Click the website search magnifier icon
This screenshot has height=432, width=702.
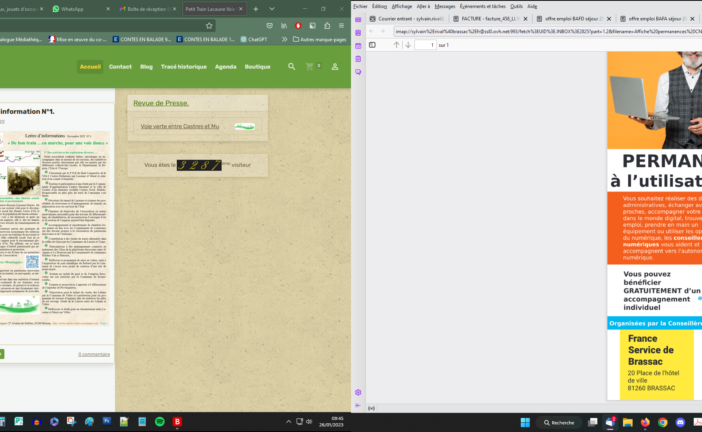tap(291, 66)
